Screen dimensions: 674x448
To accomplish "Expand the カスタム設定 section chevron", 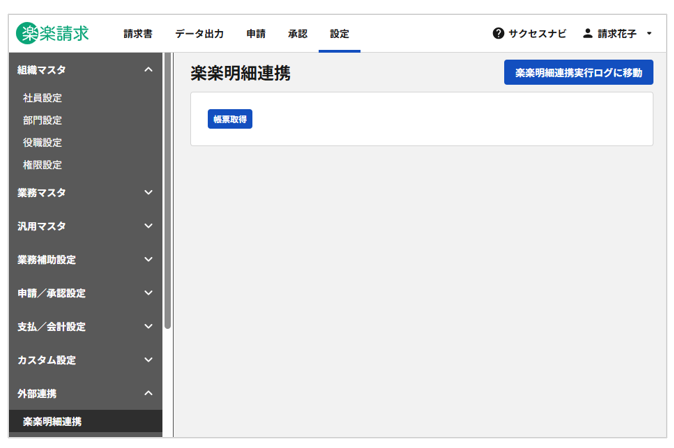I will tap(148, 360).
